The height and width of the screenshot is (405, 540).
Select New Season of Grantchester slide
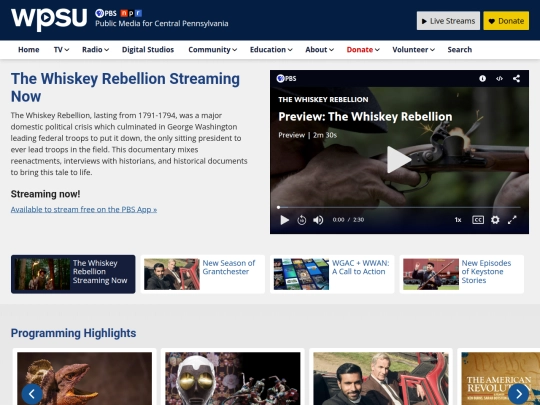(202, 274)
